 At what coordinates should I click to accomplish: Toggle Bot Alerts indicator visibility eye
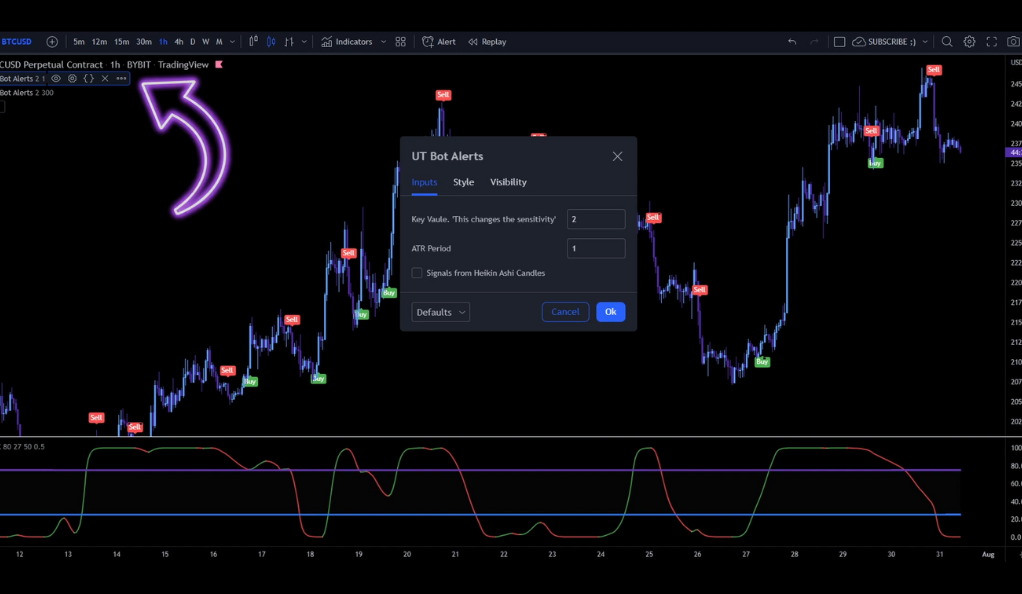(x=56, y=78)
